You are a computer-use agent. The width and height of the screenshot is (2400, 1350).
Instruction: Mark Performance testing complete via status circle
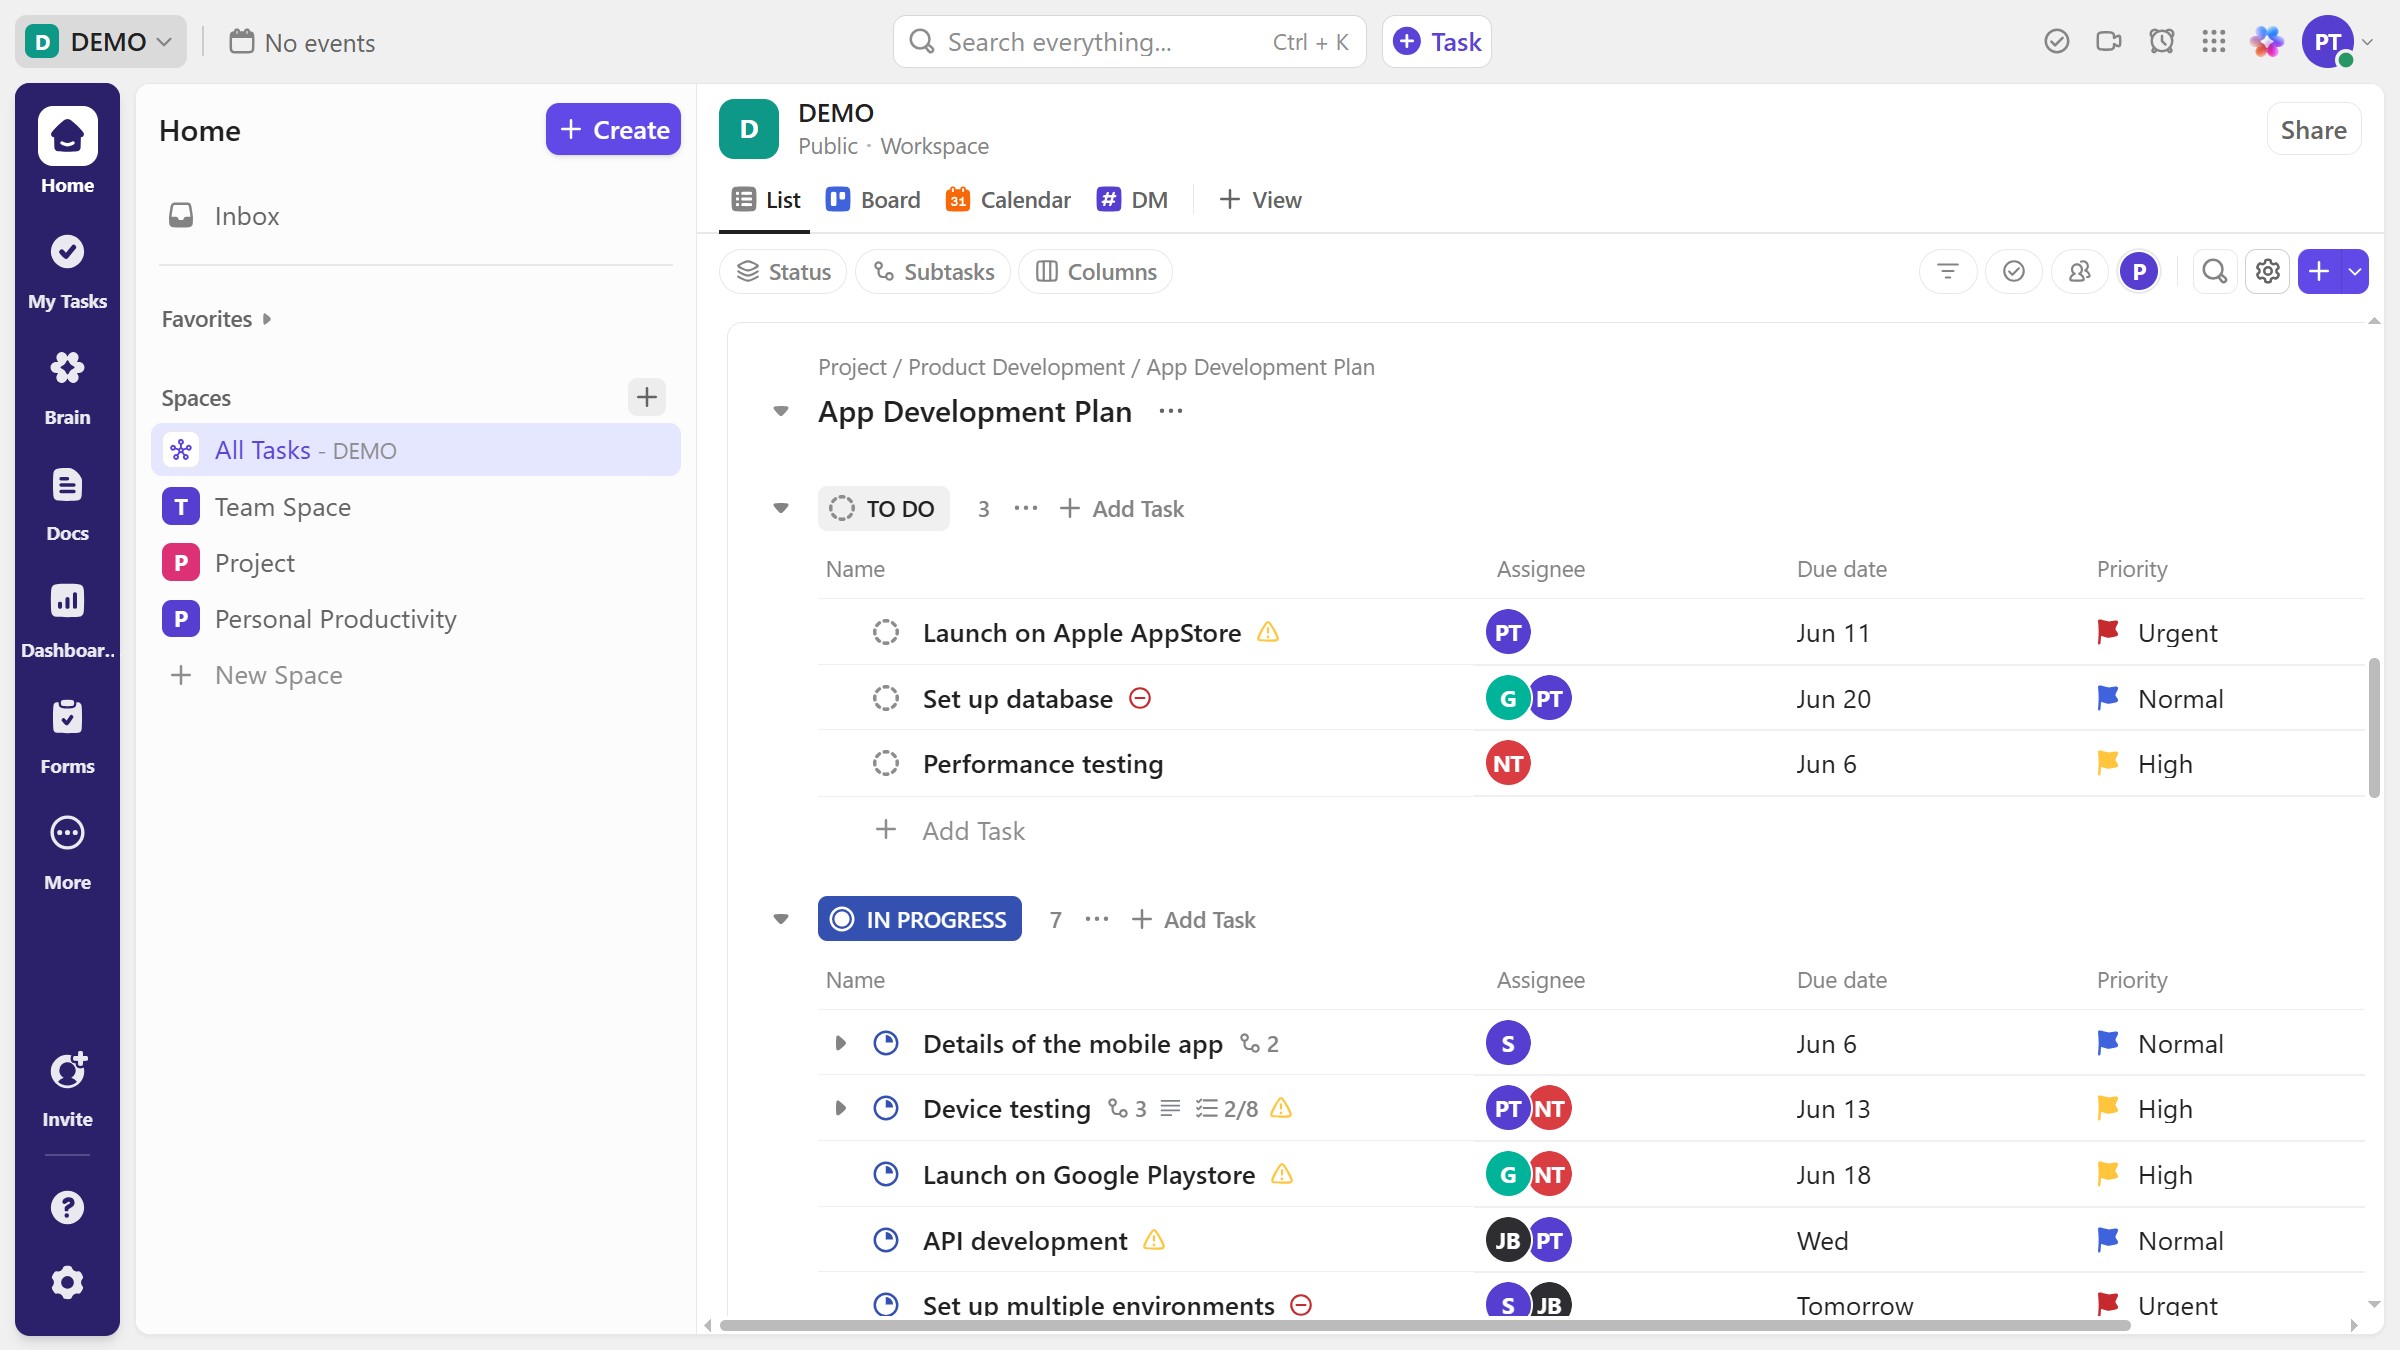[886, 763]
